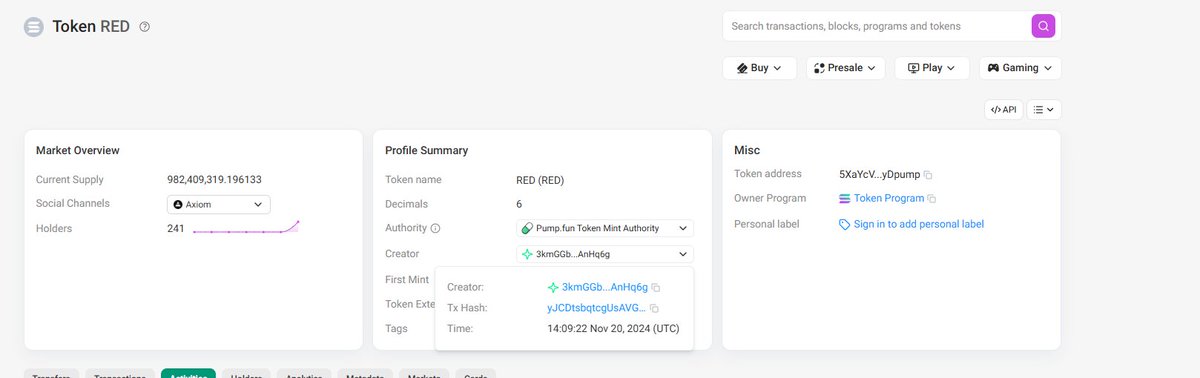Viewport: 1200px width, 378px height.
Task: Click the Market Overview heading
Action: 78,150
